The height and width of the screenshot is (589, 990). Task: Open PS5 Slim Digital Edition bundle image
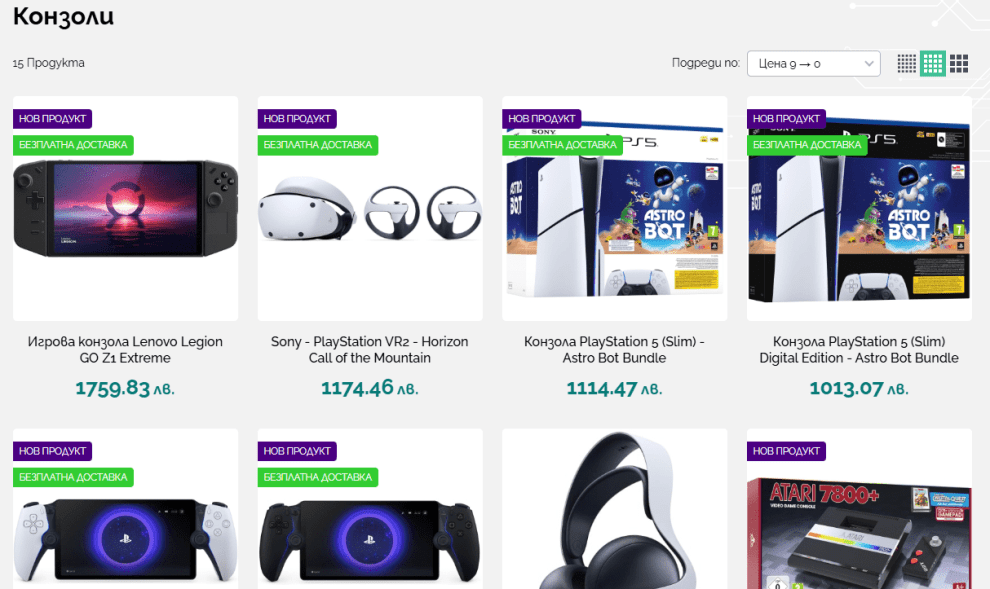(859, 208)
